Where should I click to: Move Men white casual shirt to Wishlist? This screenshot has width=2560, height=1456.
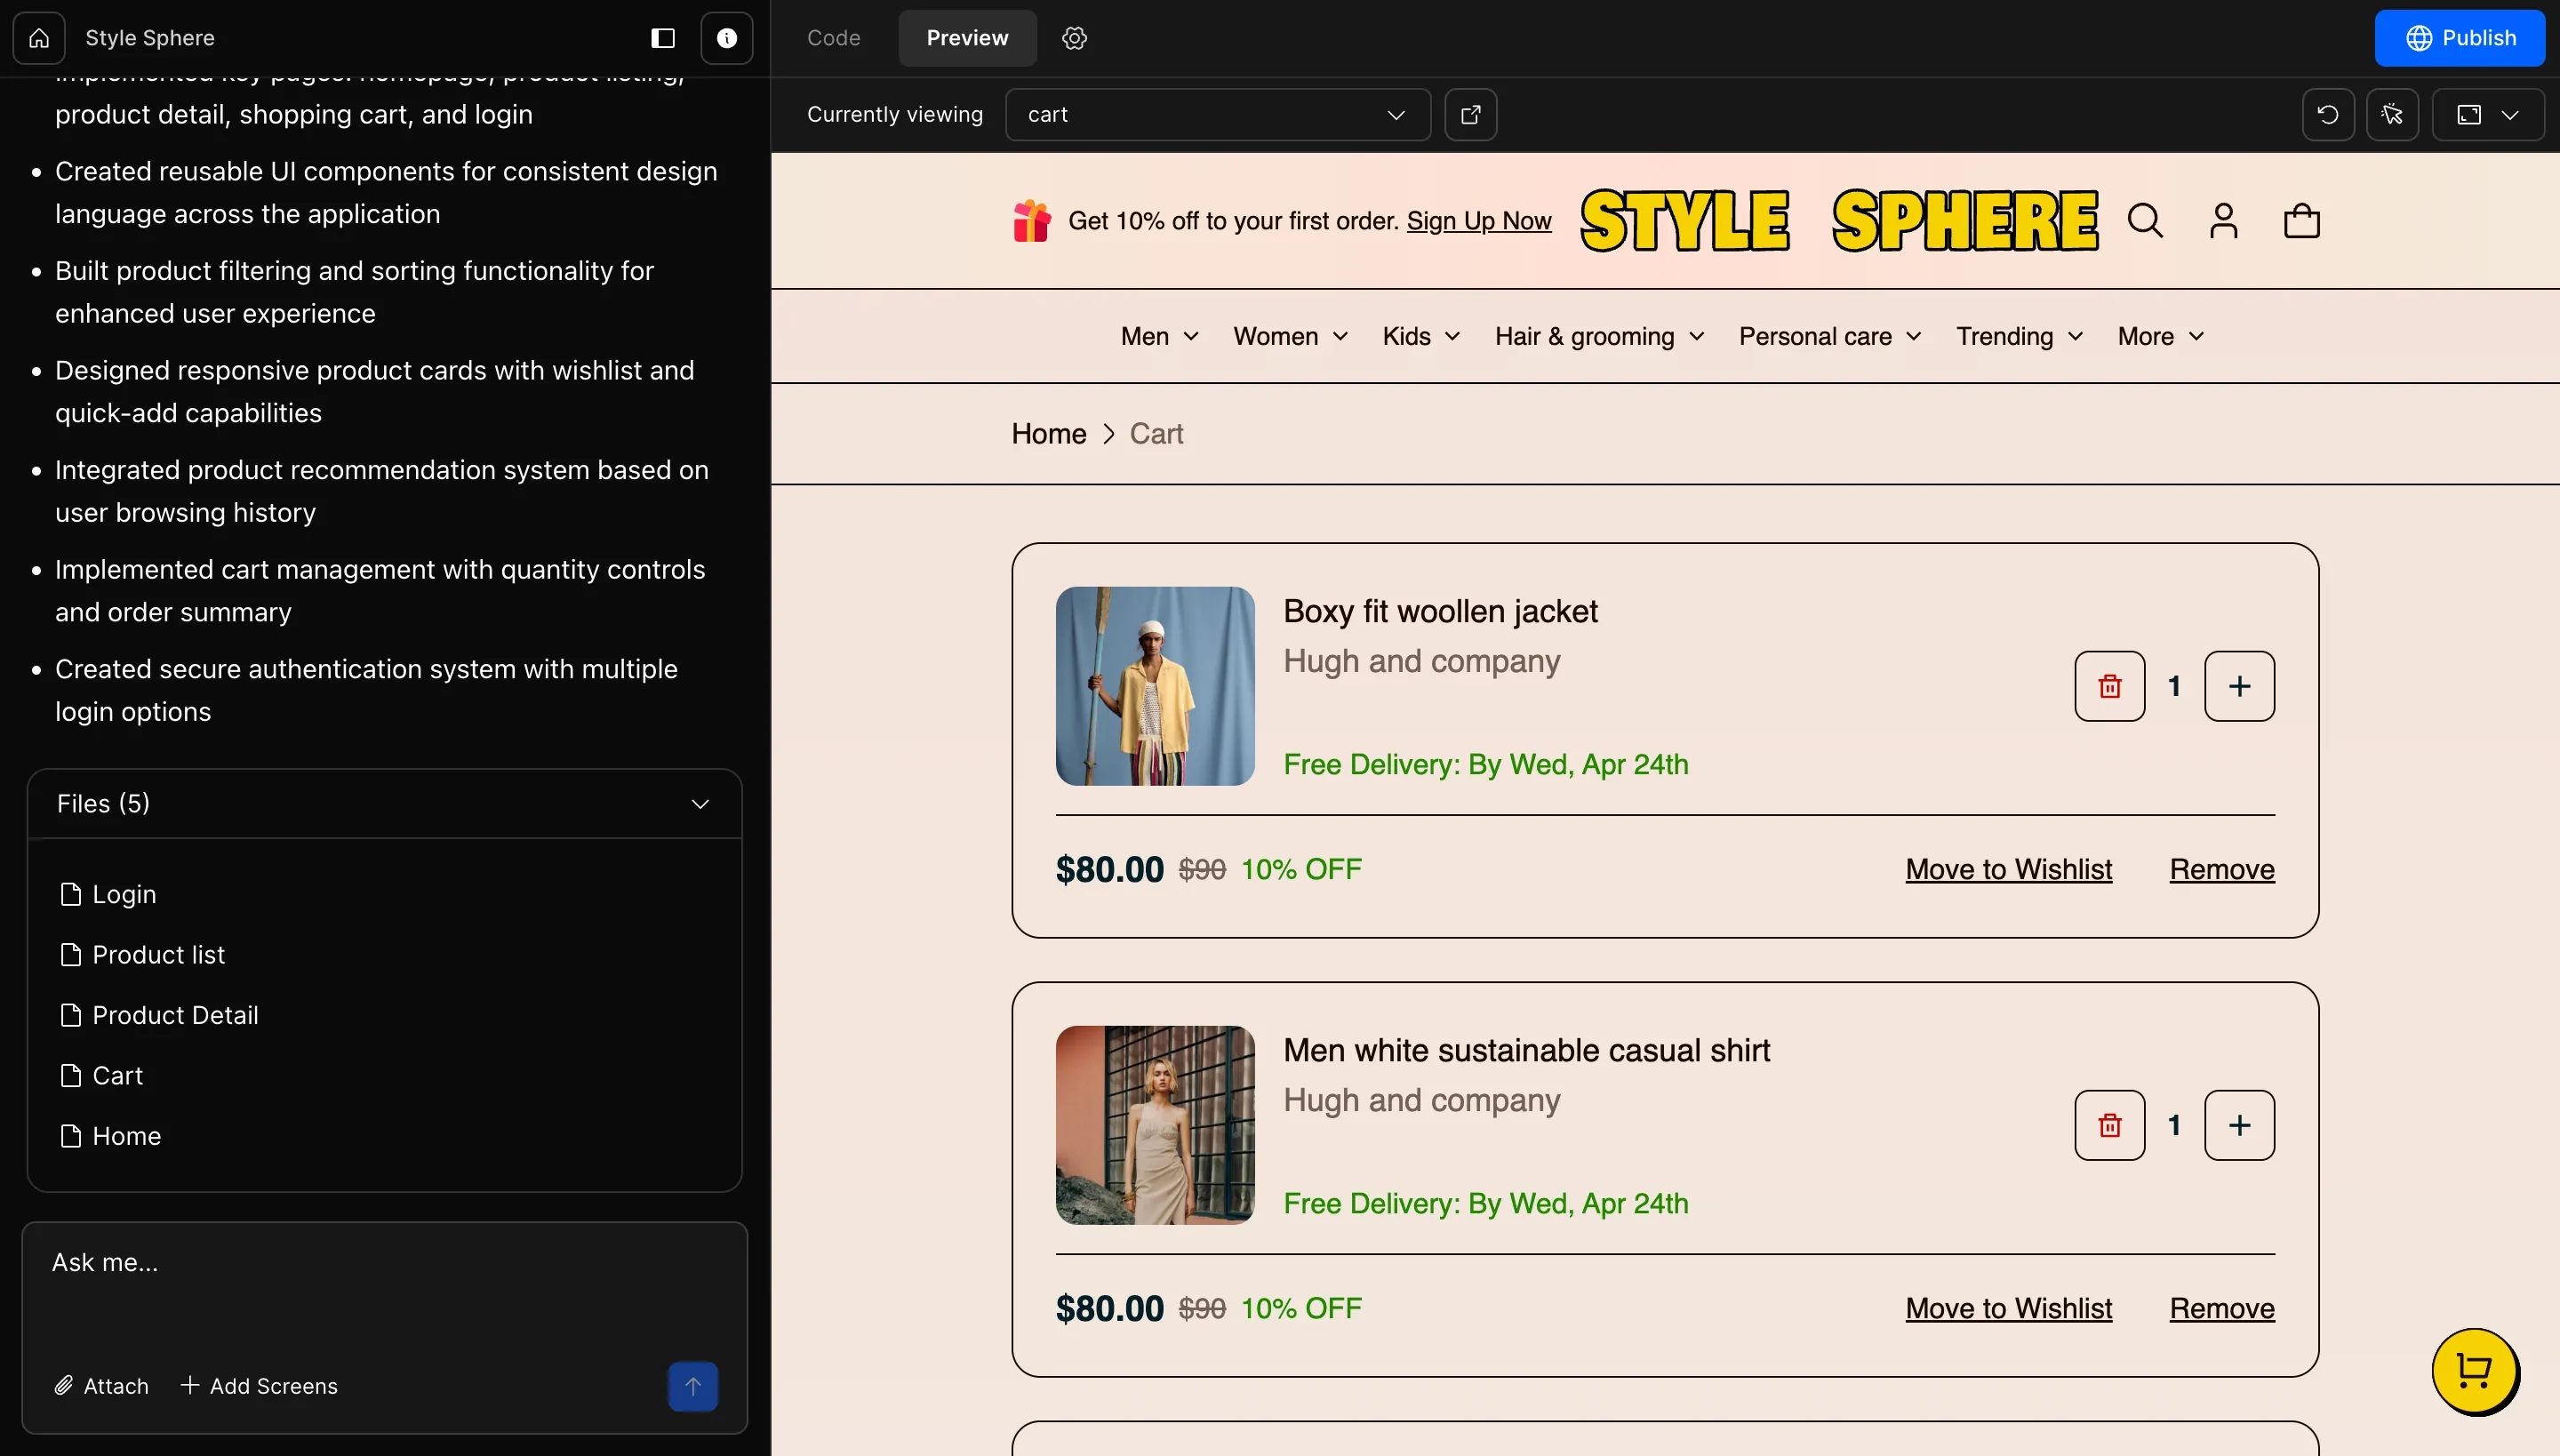[x=2008, y=1308]
